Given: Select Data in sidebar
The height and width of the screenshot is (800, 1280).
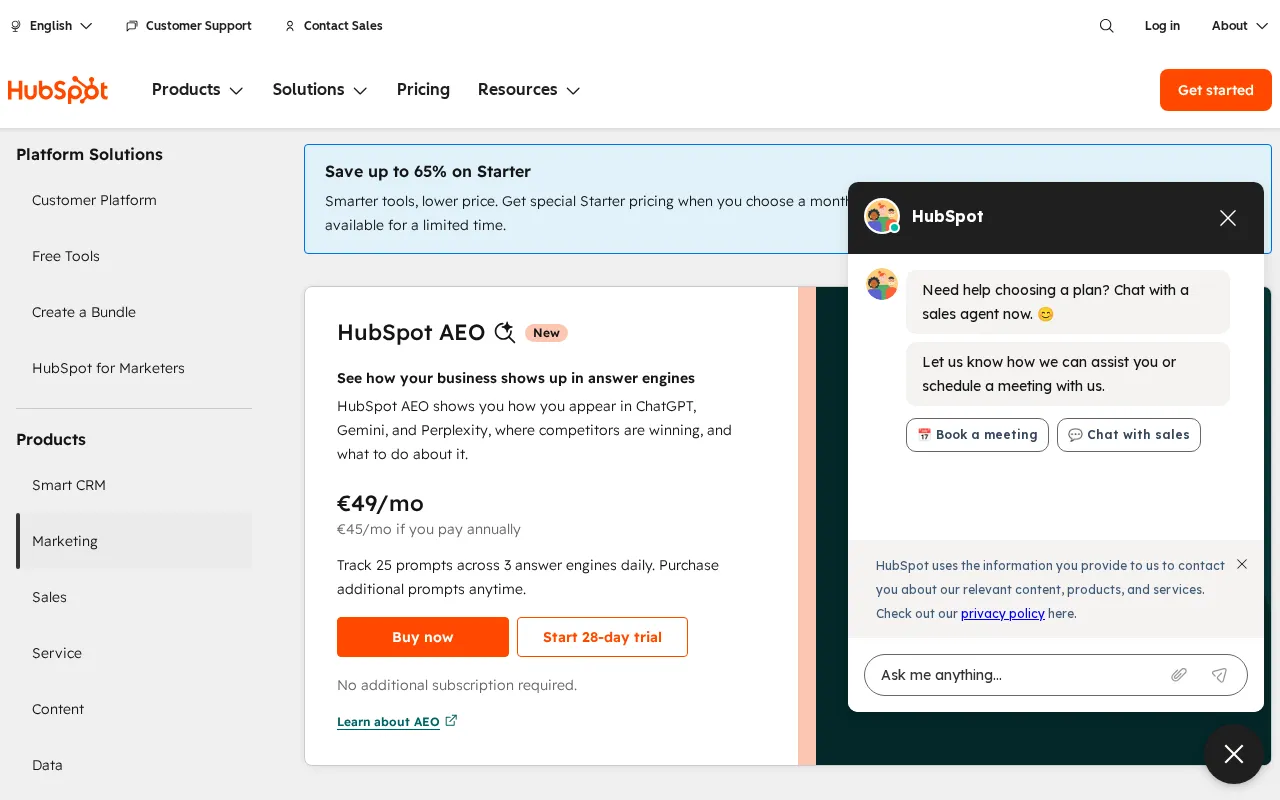Looking at the screenshot, I should (x=134, y=765).
